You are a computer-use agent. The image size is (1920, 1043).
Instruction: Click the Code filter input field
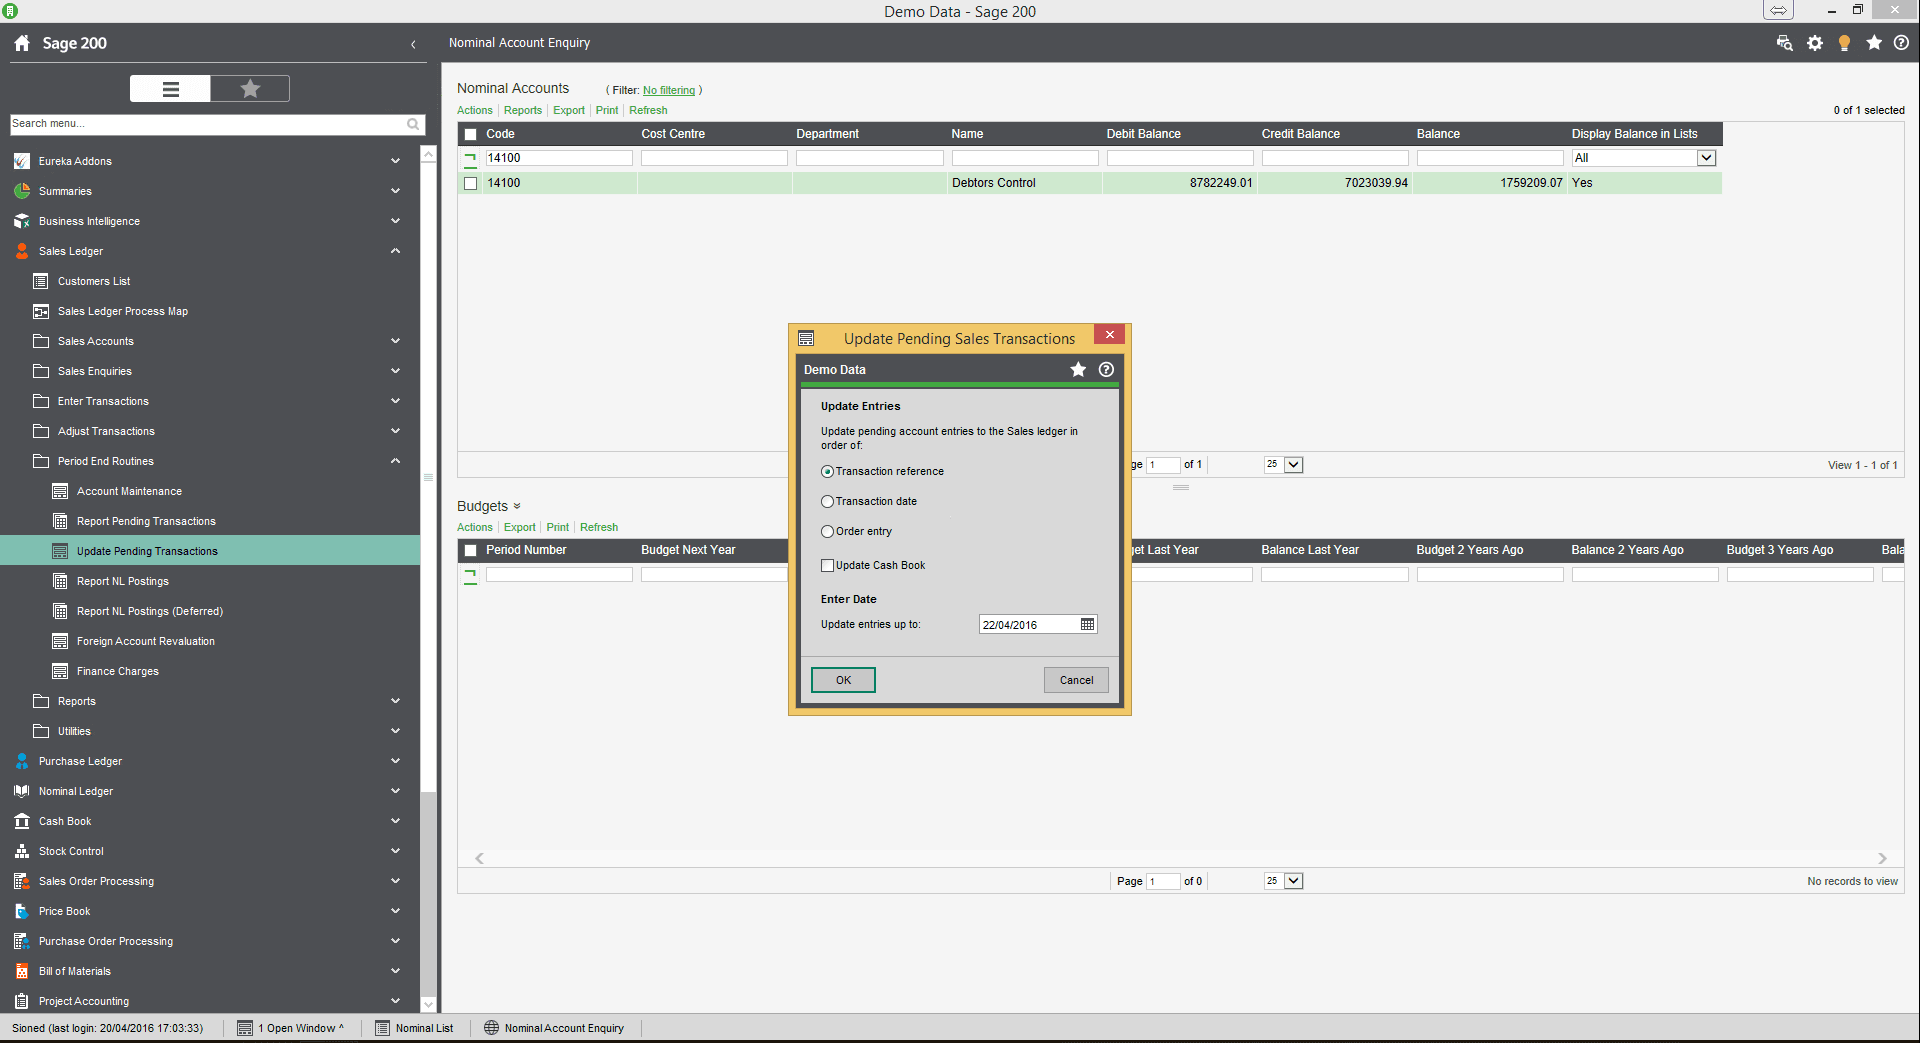tap(559, 158)
